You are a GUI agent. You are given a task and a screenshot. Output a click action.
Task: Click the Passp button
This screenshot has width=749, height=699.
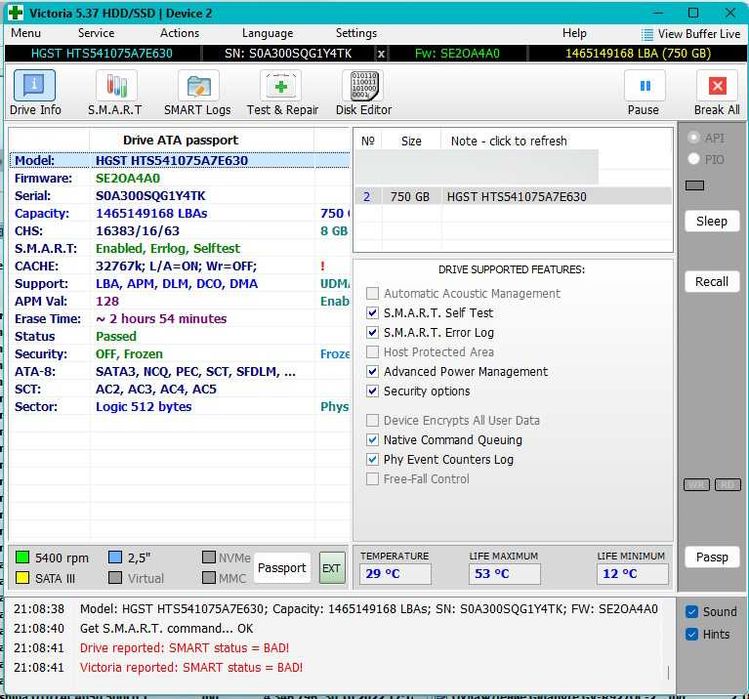(x=712, y=557)
